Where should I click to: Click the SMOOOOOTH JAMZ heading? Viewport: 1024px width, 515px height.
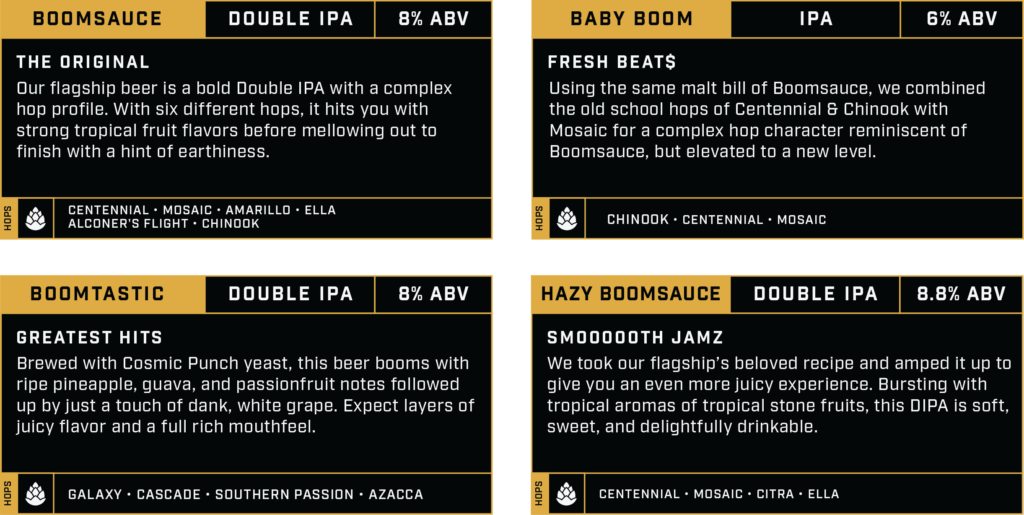635,338
